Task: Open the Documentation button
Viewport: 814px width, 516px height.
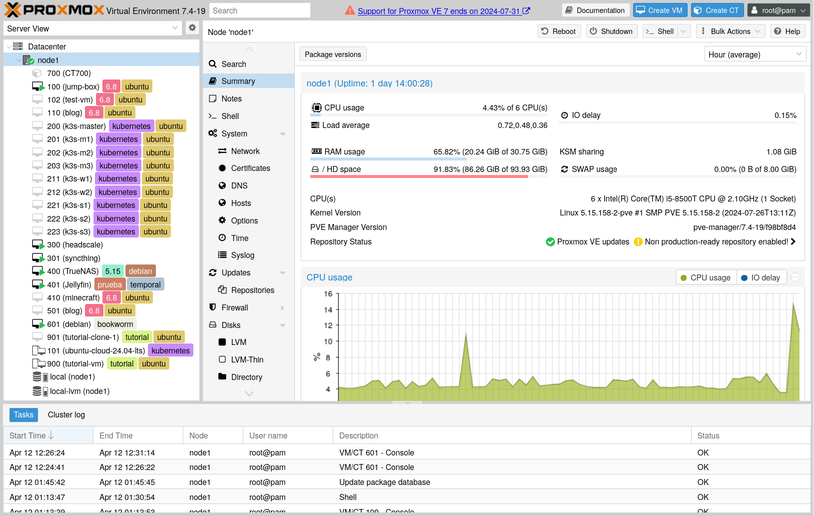Action: tap(595, 10)
